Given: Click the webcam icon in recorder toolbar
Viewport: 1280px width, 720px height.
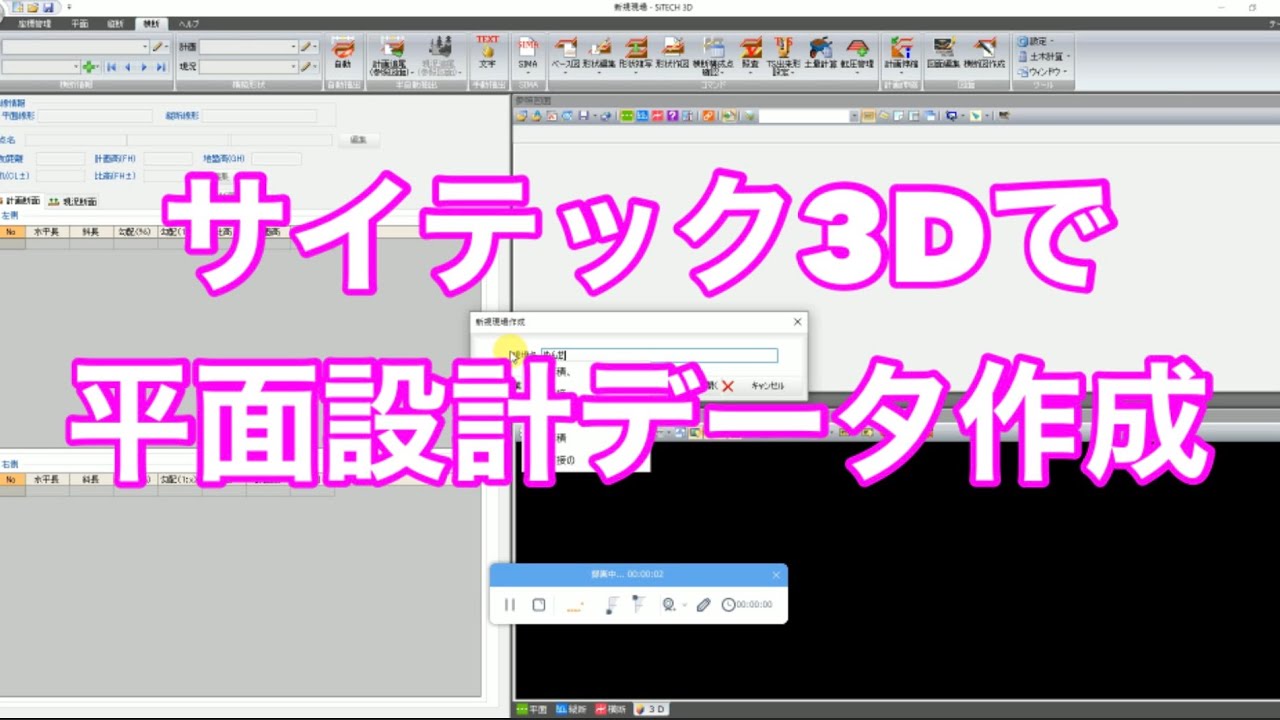Looking at the screenshot, I should pos(668,605).
